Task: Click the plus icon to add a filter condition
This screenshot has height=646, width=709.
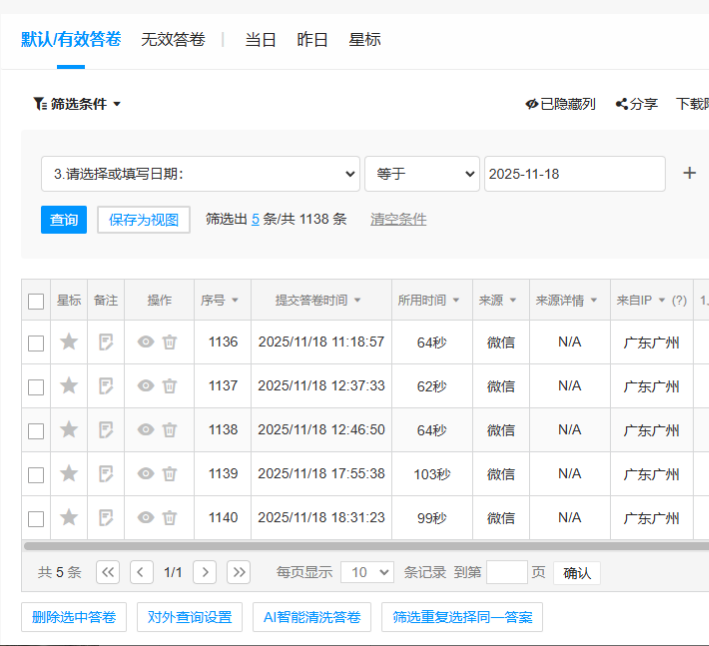Action: click(689, 173)
